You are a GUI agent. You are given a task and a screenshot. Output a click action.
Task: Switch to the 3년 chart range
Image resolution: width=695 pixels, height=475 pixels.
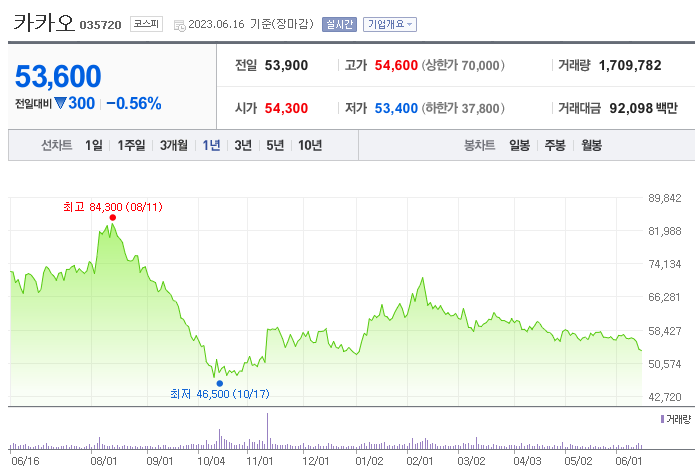(x=243, y=145)
